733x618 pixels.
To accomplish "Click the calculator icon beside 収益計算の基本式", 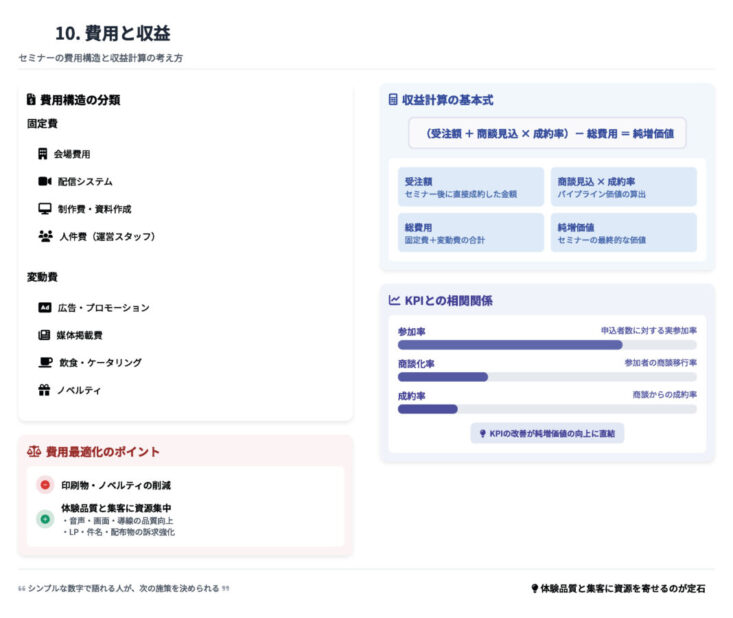I will pos(393,100).
